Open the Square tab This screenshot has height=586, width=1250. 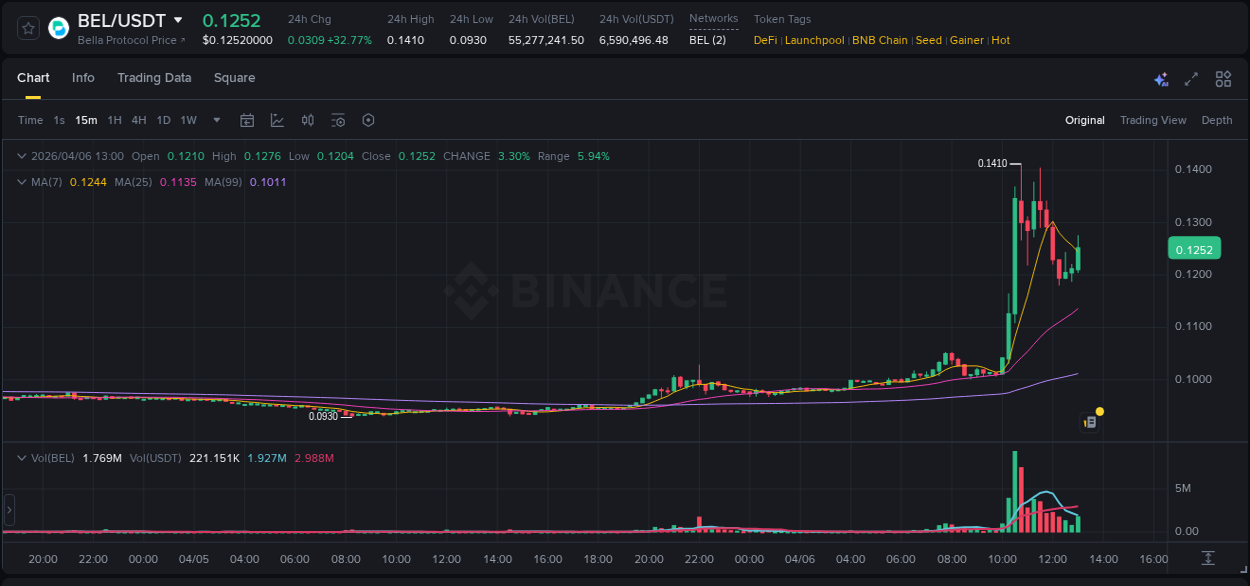click(x=234, y=78)
